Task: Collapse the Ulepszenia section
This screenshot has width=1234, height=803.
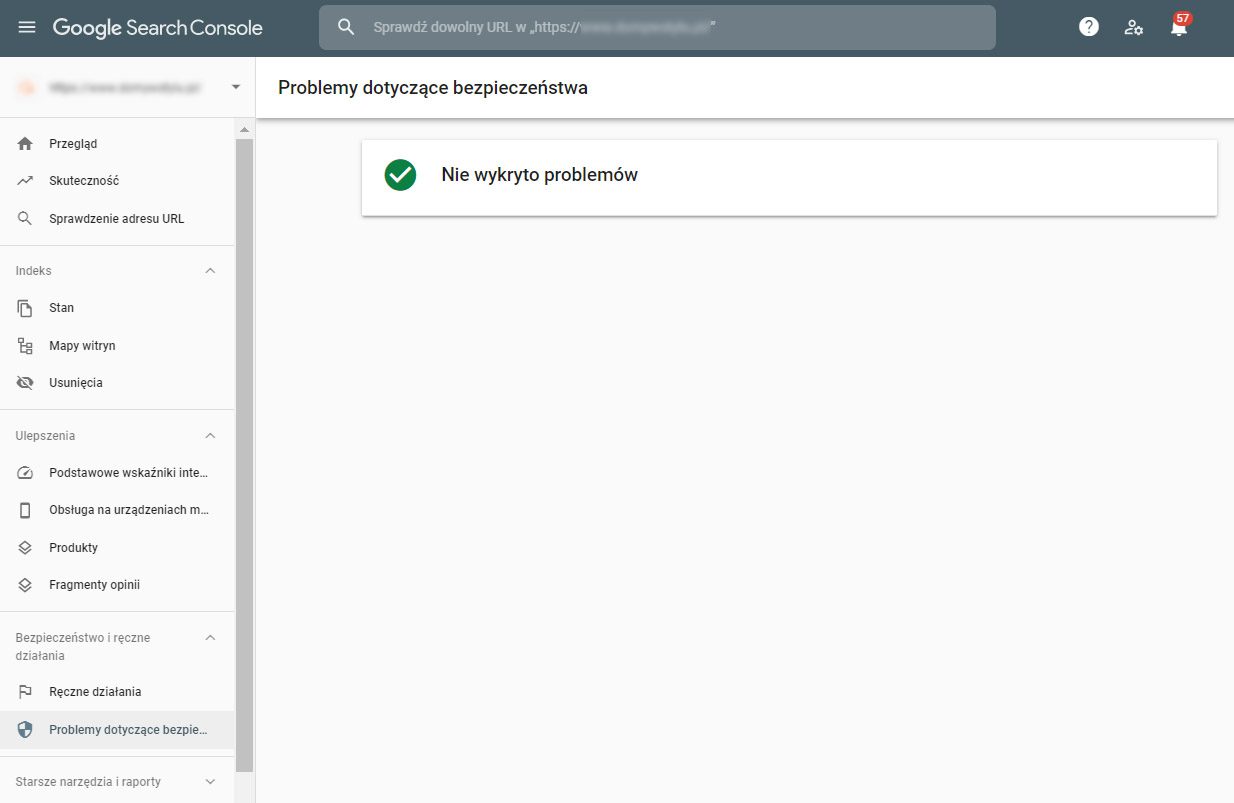Action: 210,436
